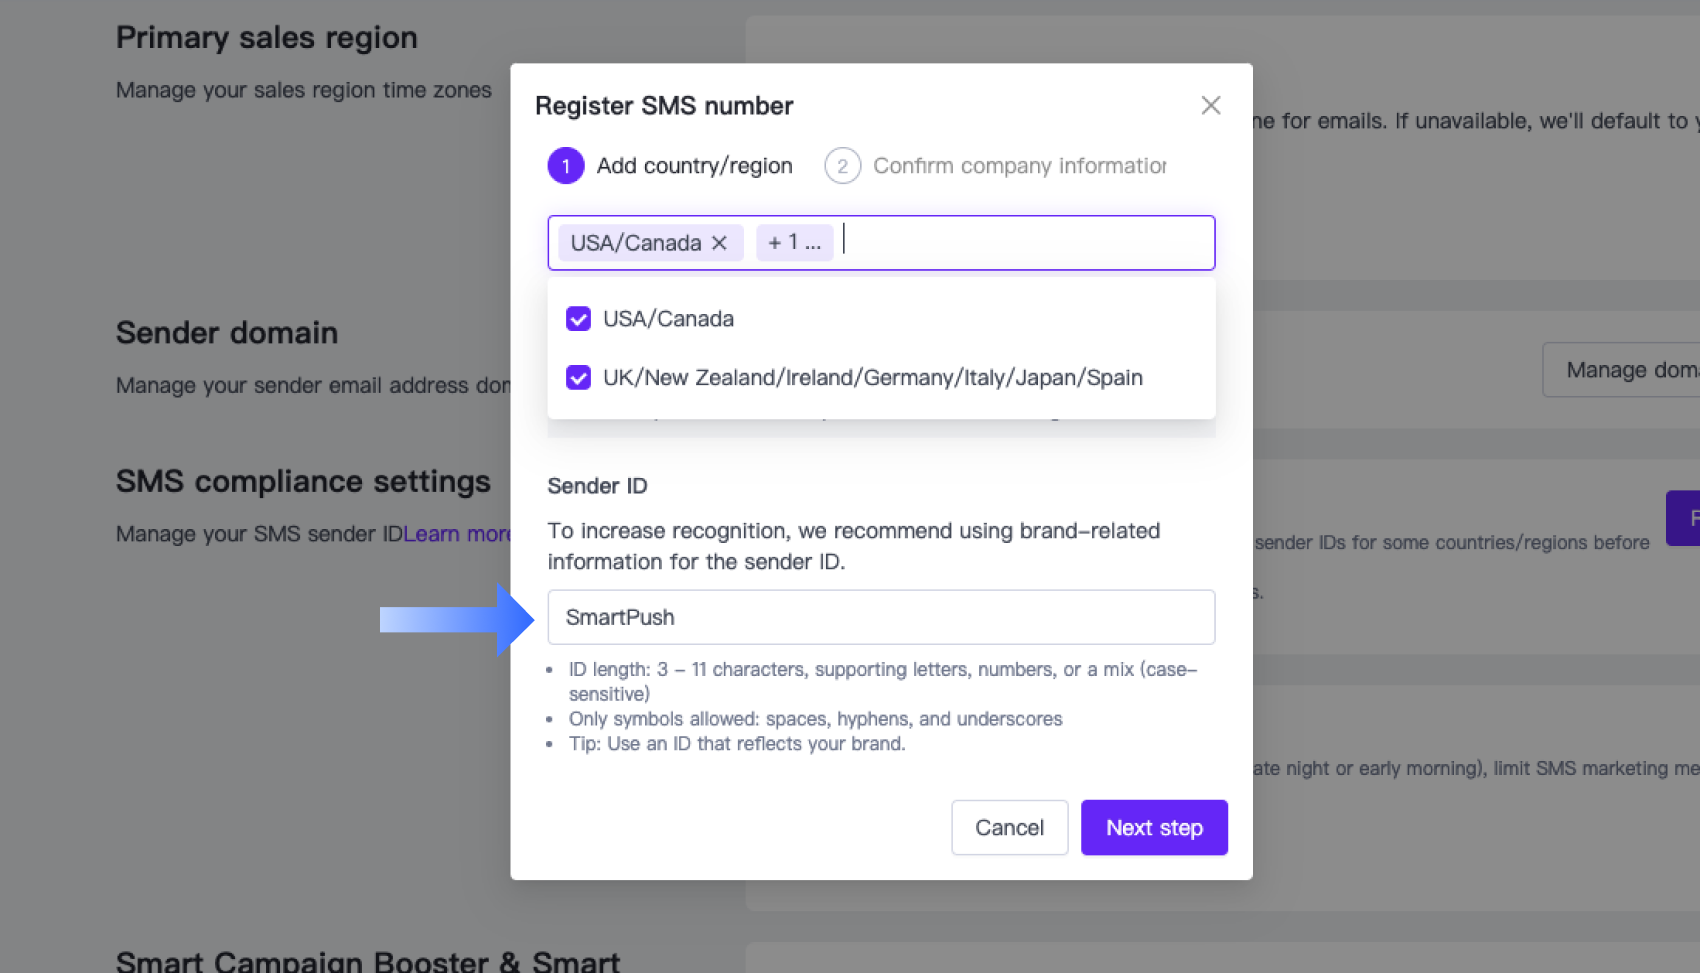Viewport: 1700px width, 973px height.
Task: Switch to the Add country/region step label
Action: [694, 166]
